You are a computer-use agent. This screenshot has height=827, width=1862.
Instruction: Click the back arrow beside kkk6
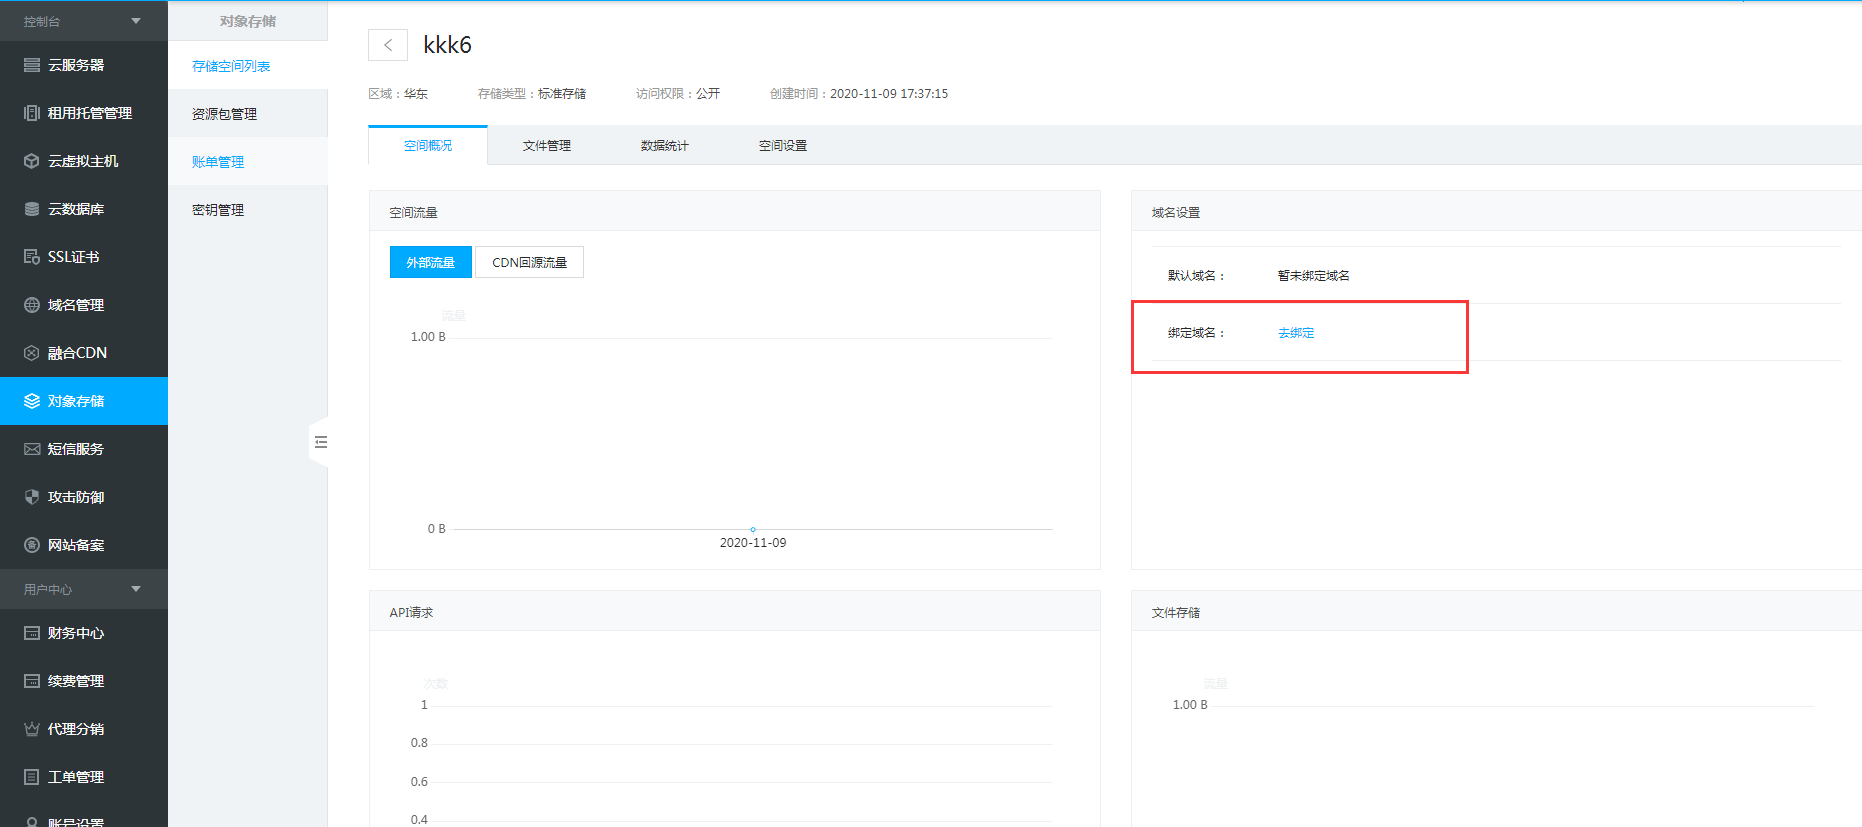(x=388, y=45)
